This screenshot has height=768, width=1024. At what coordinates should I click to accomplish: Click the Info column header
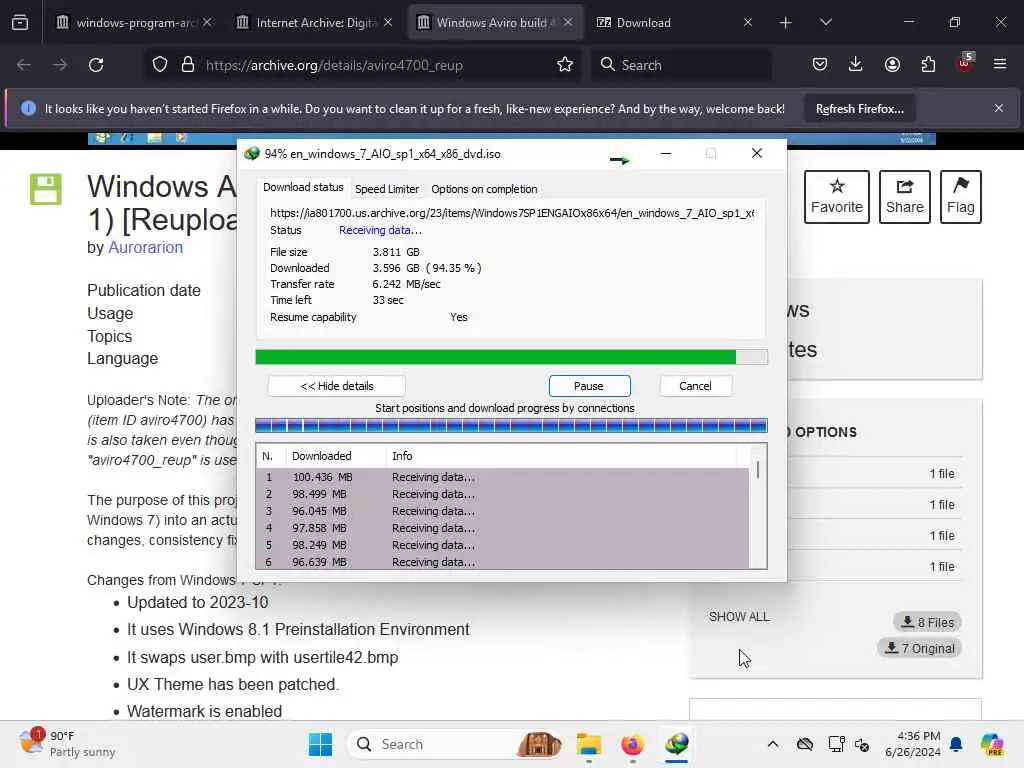(x=562, y=456)
